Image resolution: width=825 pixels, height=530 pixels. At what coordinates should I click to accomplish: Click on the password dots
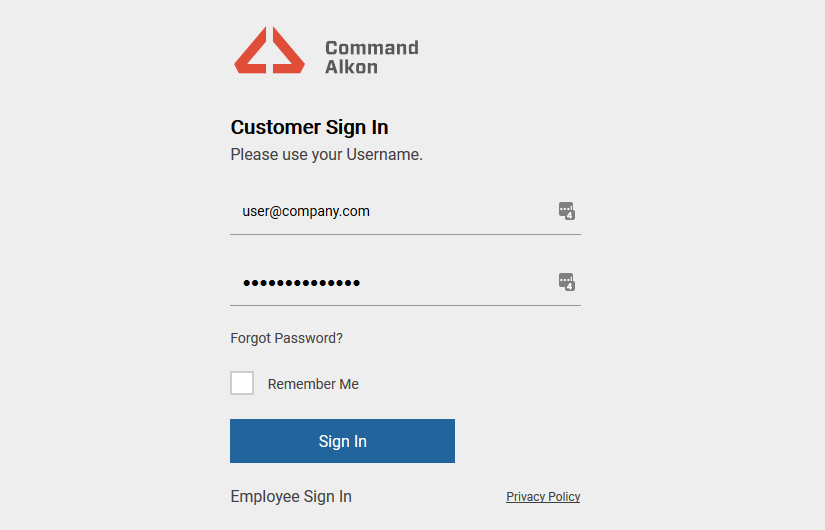coord(301,283)
